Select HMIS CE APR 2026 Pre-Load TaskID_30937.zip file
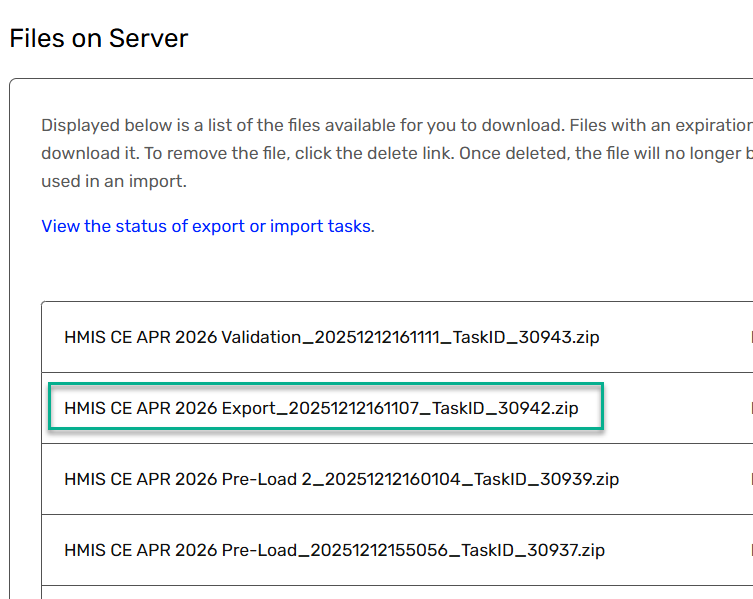 (334, 550)
